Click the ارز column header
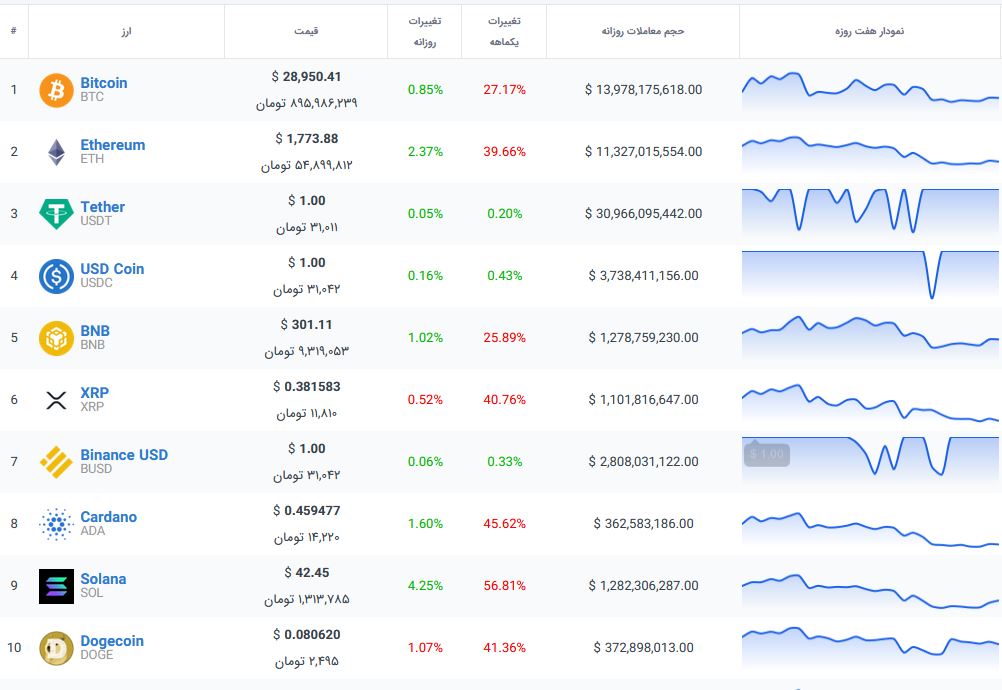The width and height of the screenshot is (1002, 690). 127,31
